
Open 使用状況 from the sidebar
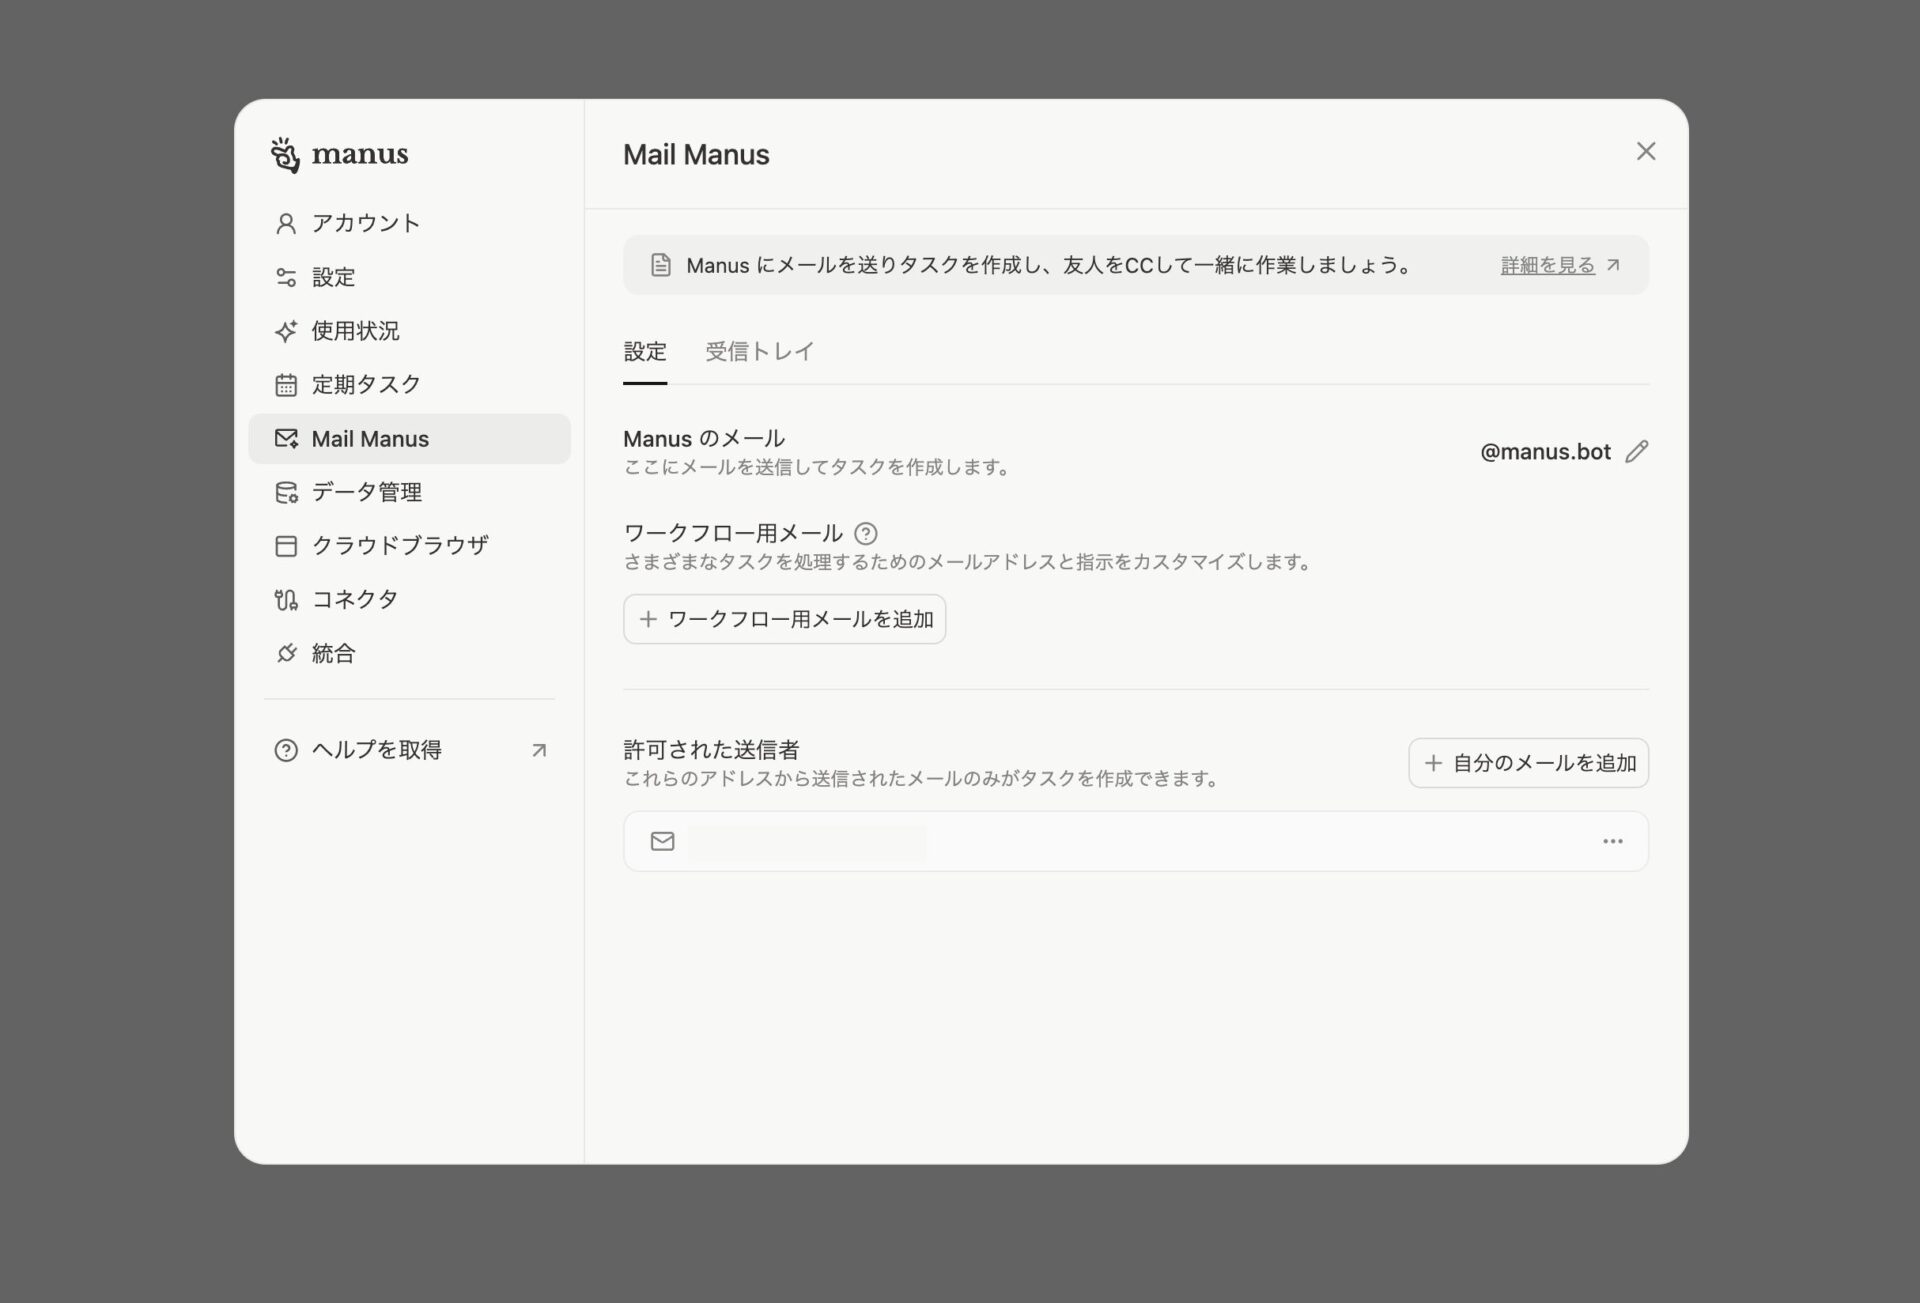click(356, 330)
